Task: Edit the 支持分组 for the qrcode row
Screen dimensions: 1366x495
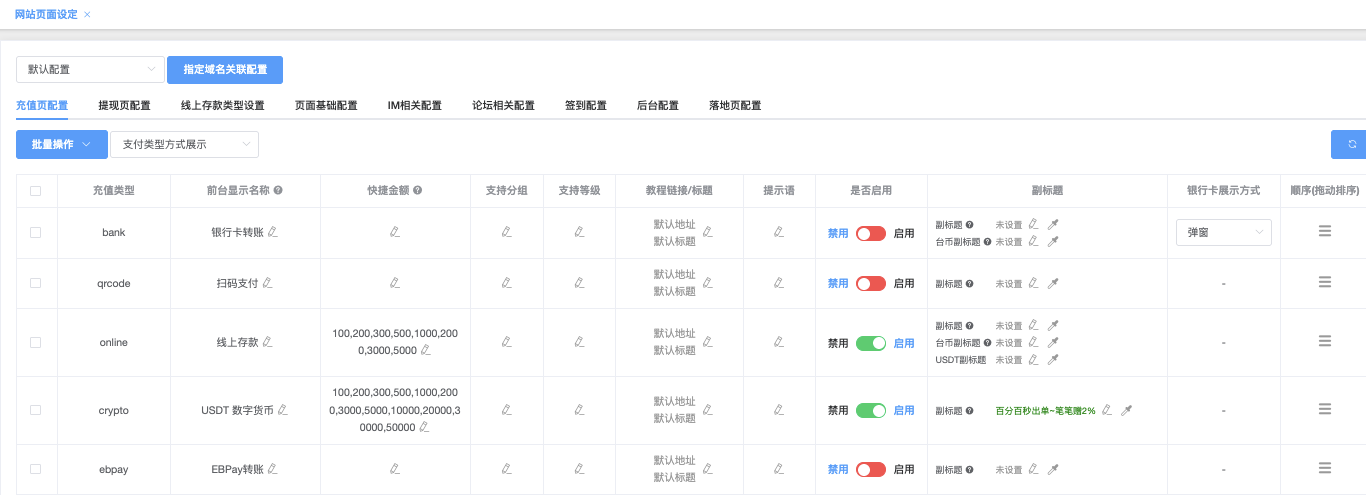Action: coord(507,283)
